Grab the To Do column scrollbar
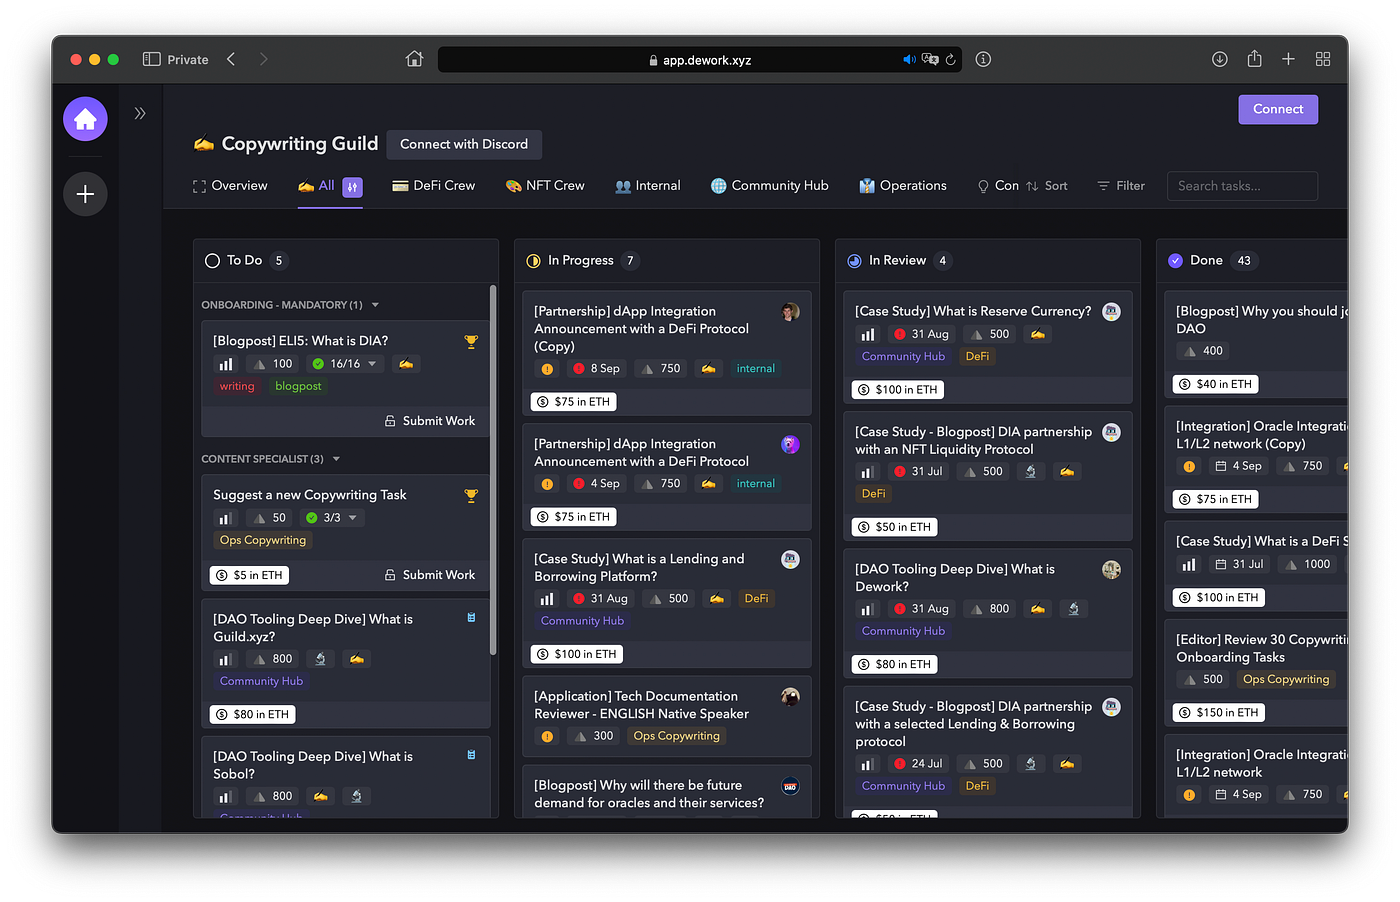This screenshot has height=902, width=1400. click(493, 470)
